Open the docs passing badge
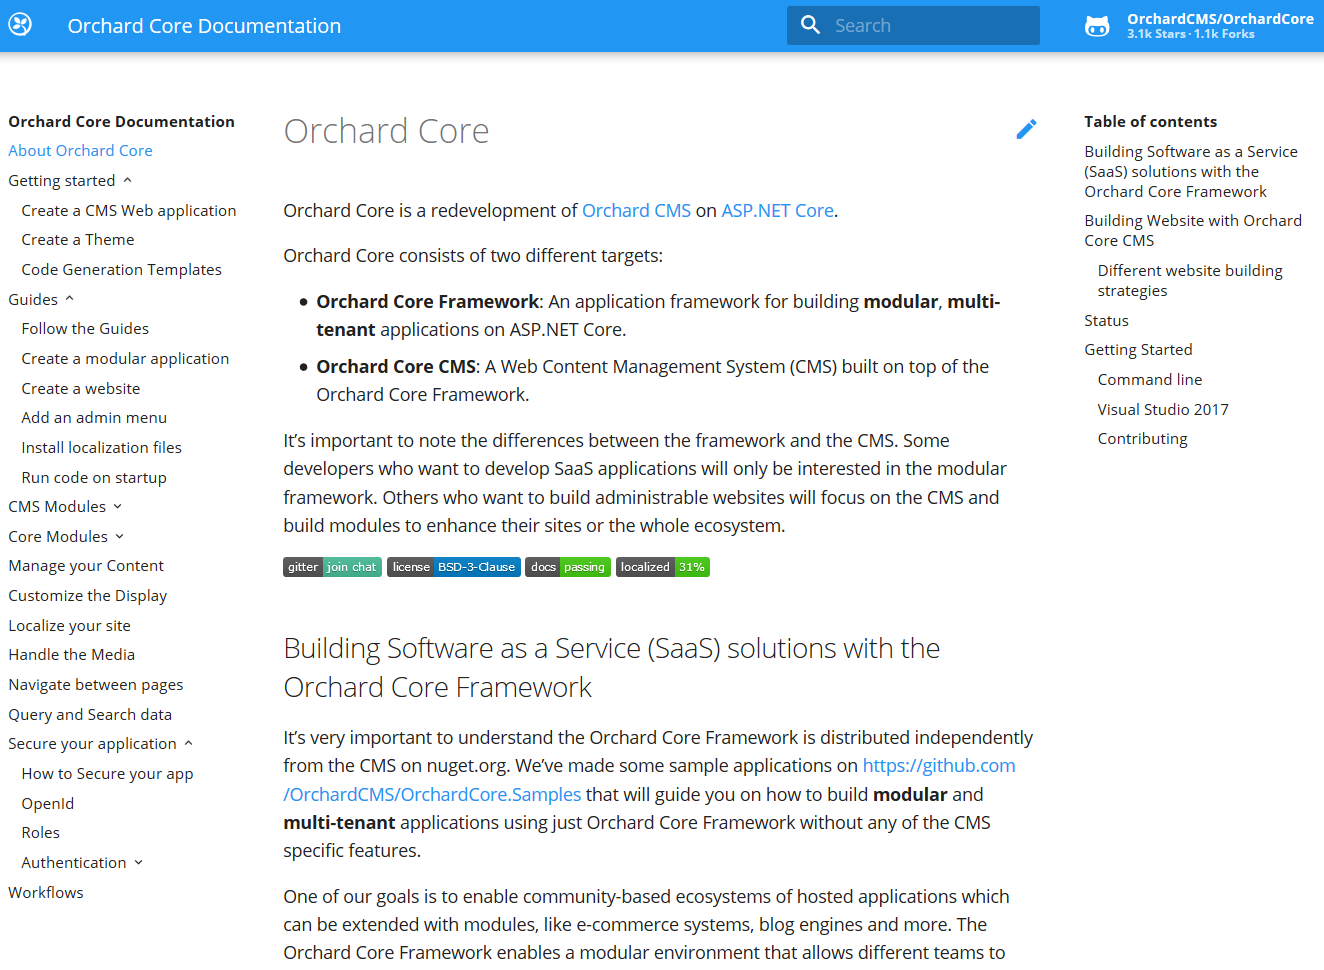1324x970 pixels. (x=568, y=567)
